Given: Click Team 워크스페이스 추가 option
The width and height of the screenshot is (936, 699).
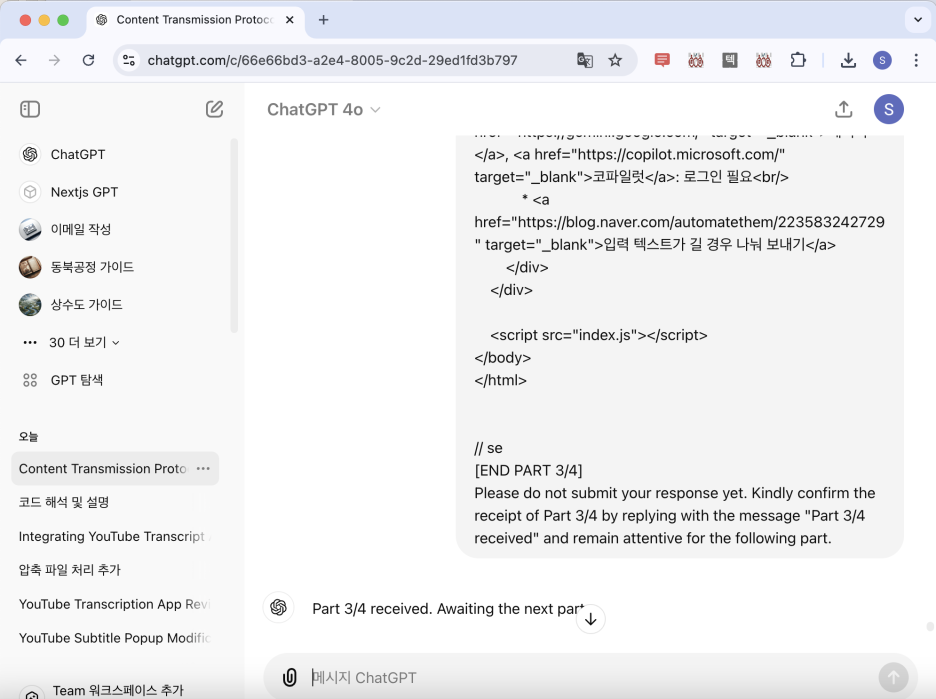Looking at the screenshot, I should point(117,690).
